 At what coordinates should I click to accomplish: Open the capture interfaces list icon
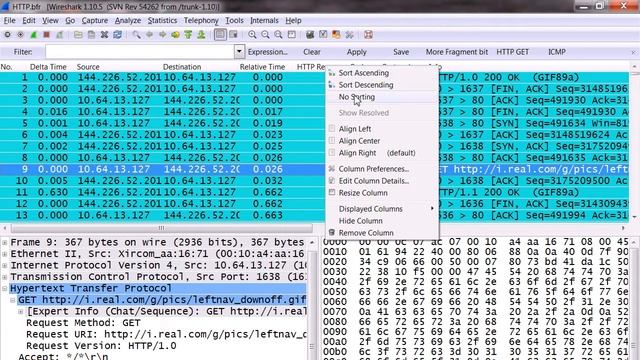click(x=8, y=35)
